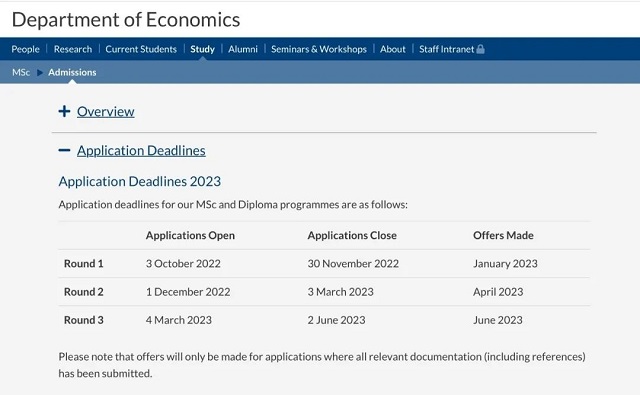Click the 3 March 2023 cell
This screenshot has width=640, height=395.
340,292
